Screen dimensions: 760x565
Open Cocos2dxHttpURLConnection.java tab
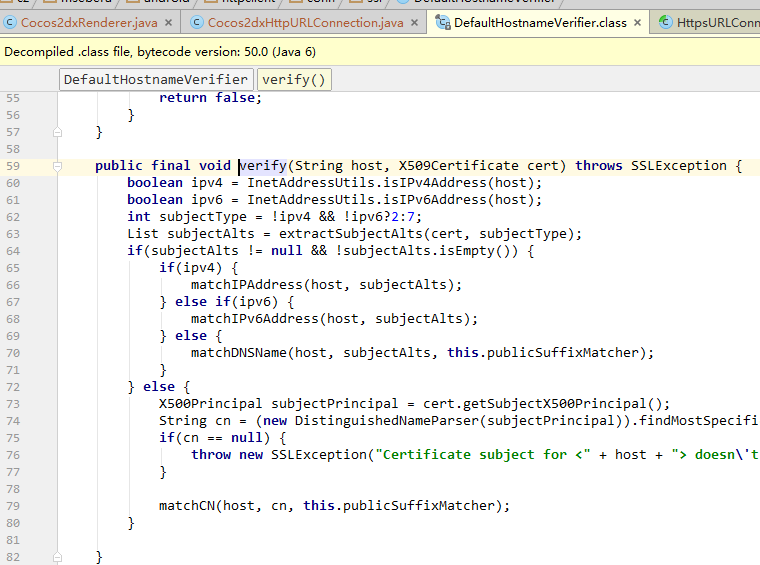click(305, 23)
